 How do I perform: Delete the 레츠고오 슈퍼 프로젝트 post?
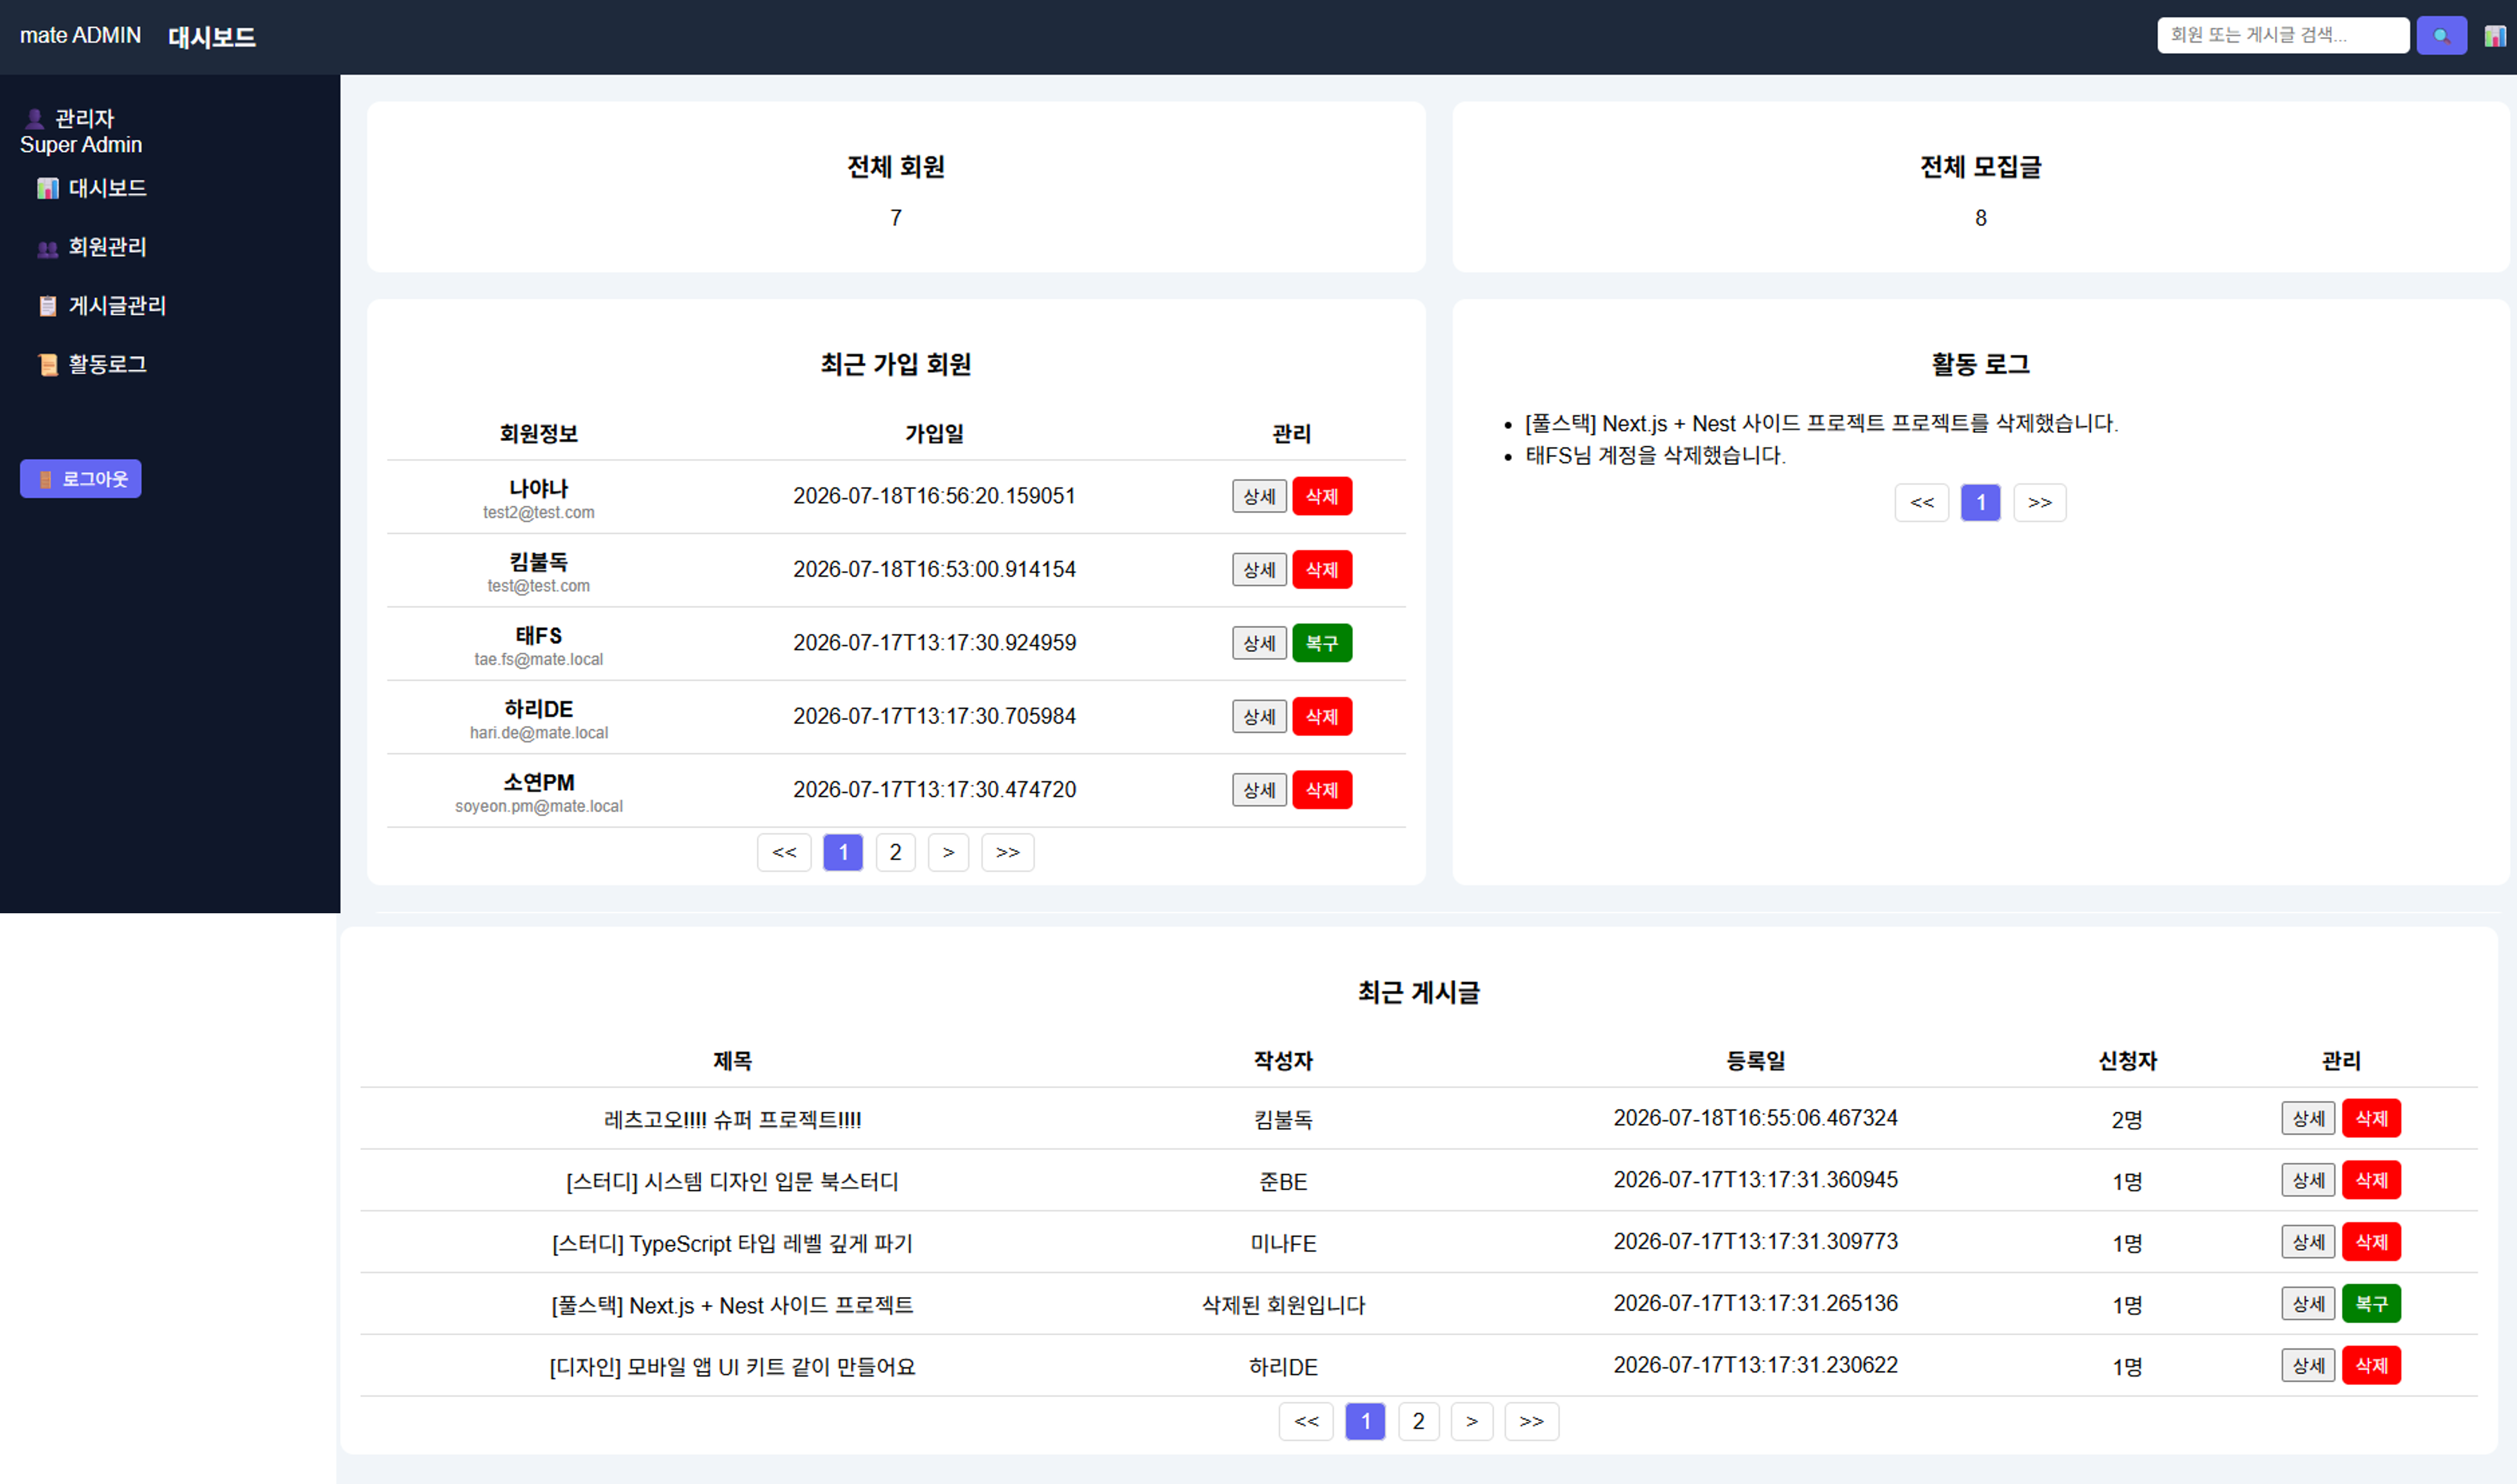coord(2371,1118)
